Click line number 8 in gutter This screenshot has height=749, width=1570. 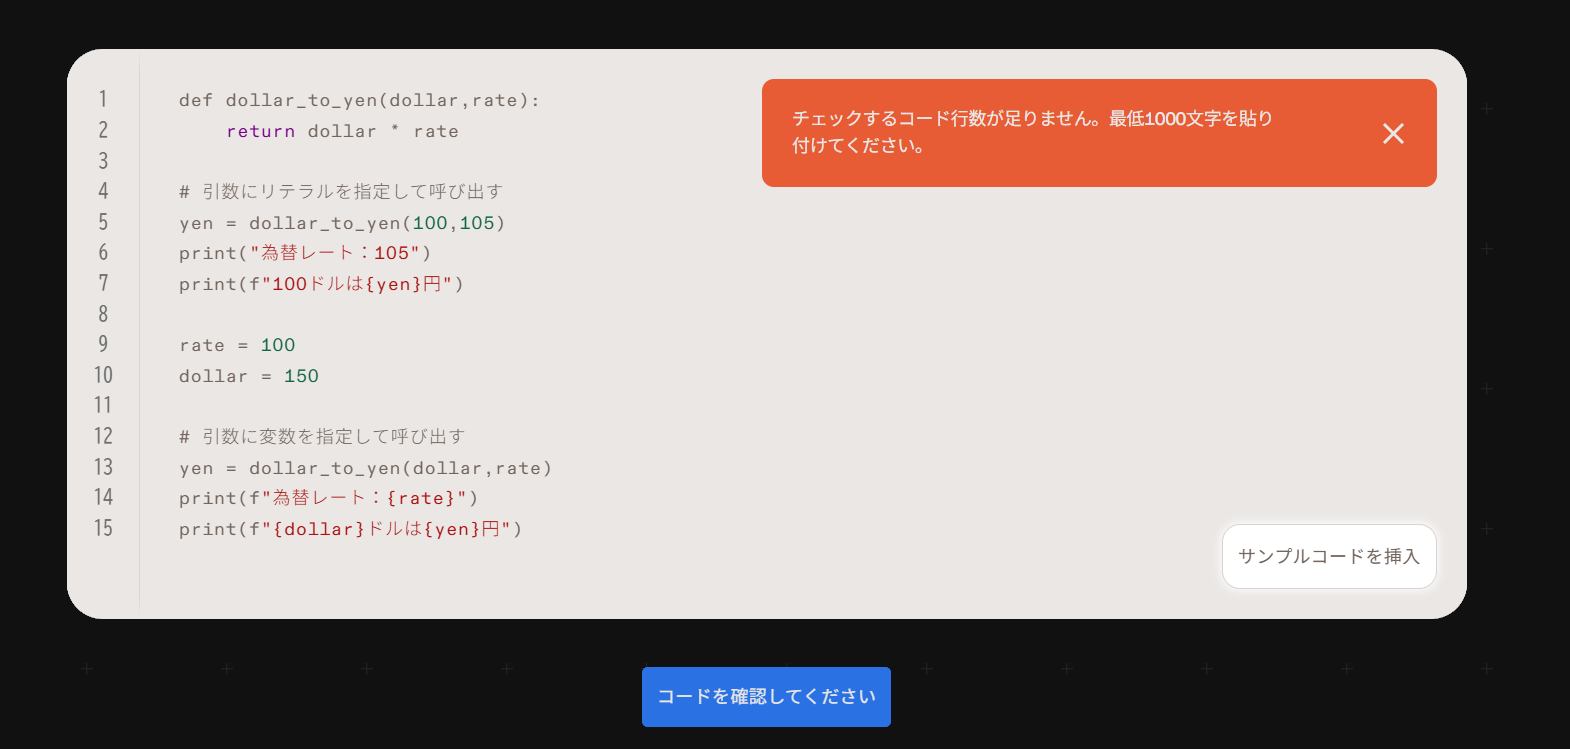(x=103, y=314)
